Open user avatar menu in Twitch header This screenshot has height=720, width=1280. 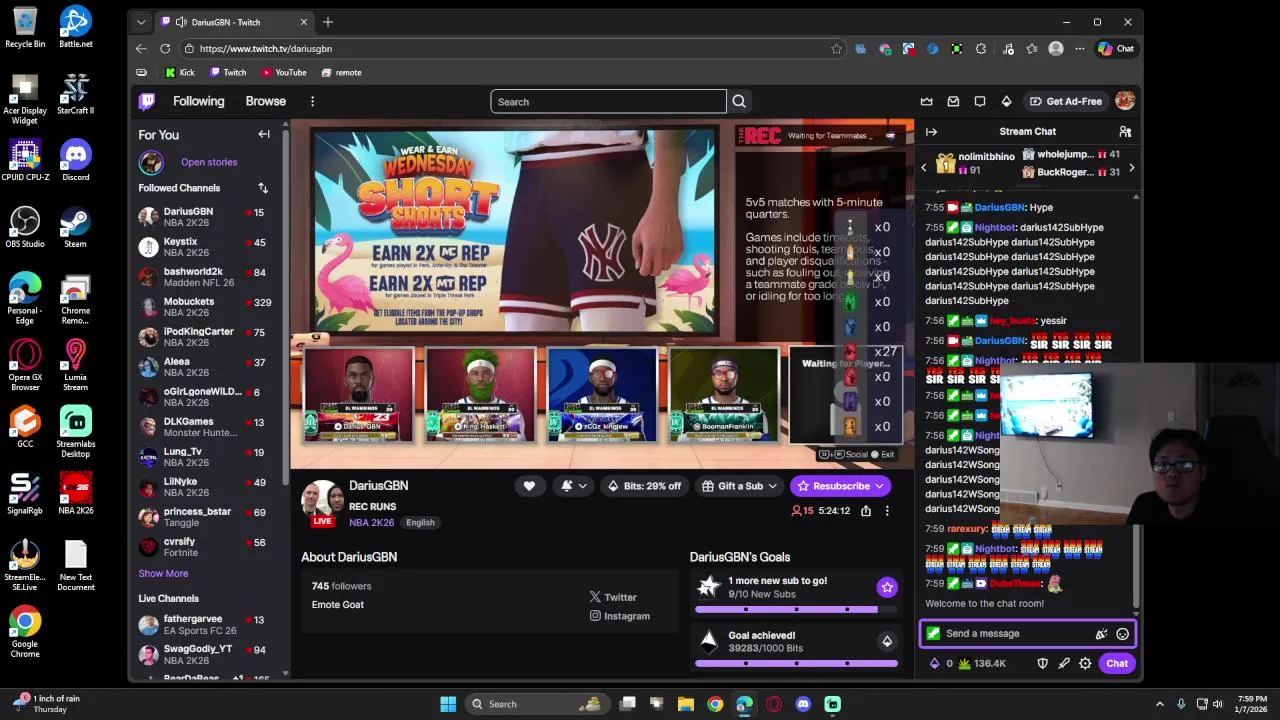1125,101
